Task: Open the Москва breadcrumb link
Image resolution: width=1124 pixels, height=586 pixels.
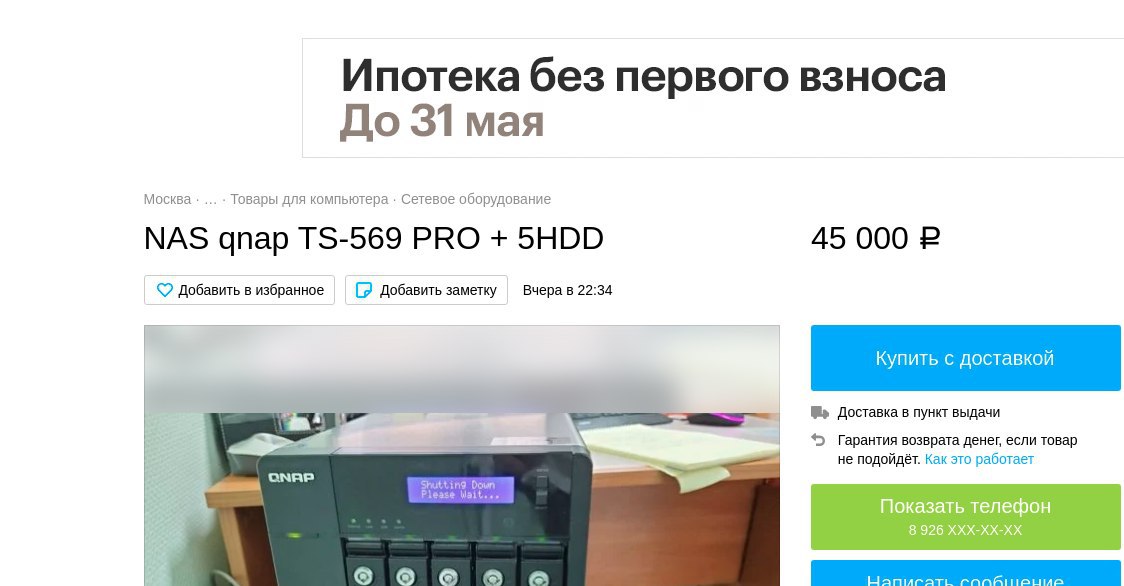Action: (167, 199)
